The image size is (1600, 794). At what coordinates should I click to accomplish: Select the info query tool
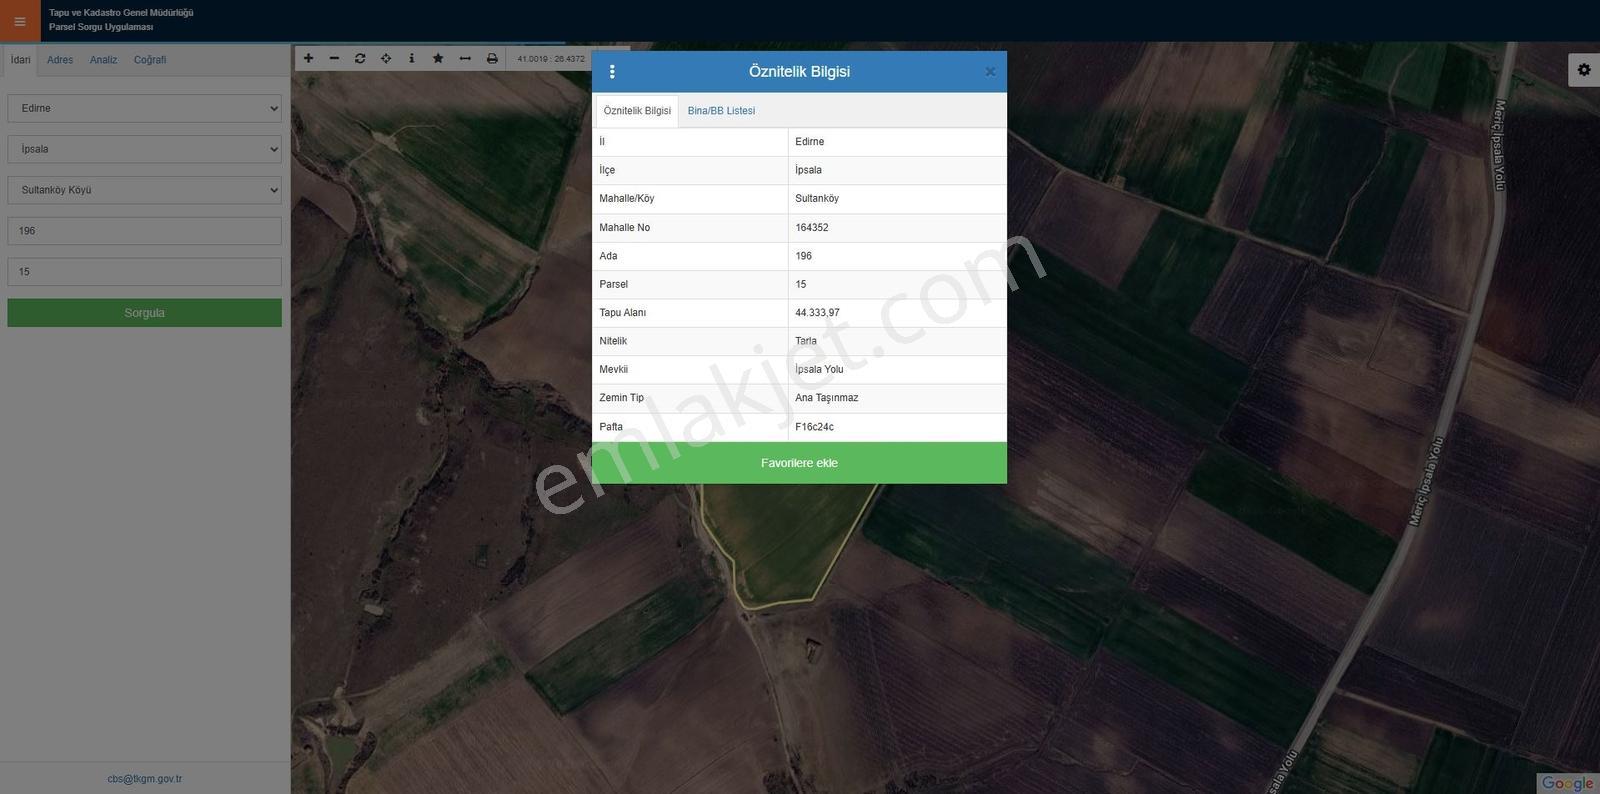412,59
